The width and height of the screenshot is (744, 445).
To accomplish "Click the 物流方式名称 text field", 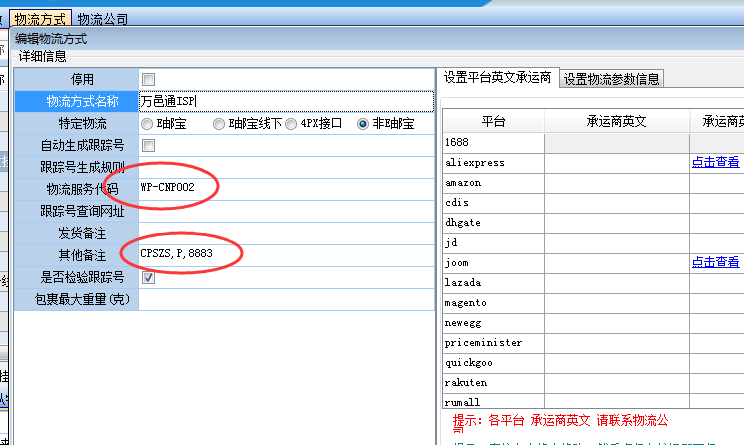I will 285,101.
